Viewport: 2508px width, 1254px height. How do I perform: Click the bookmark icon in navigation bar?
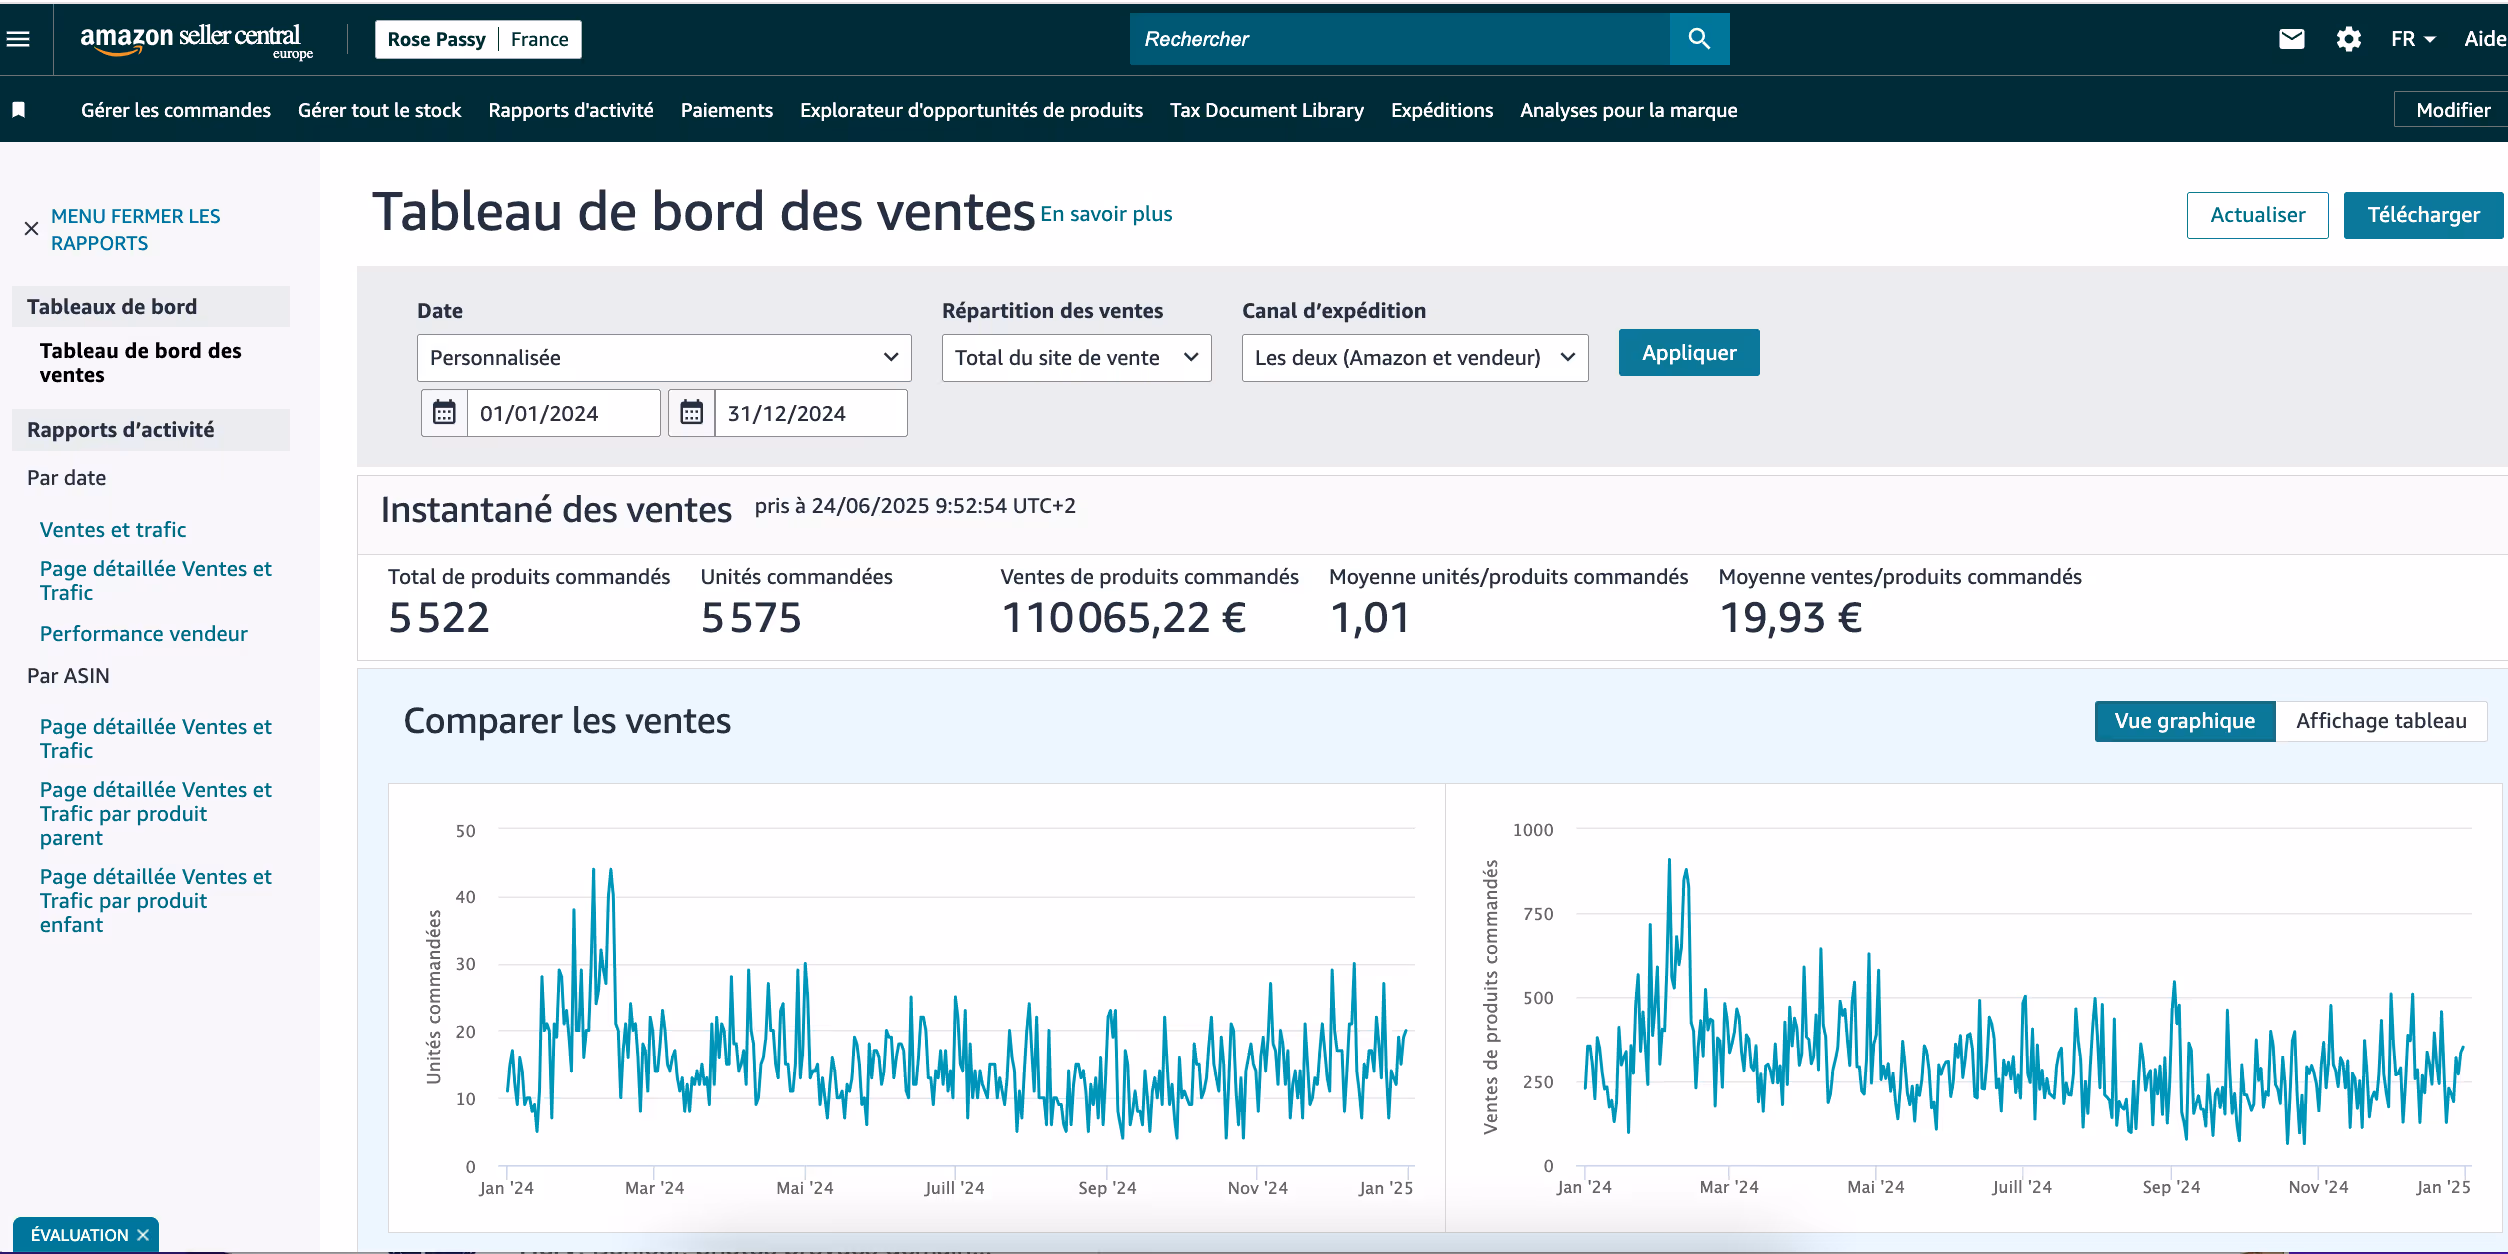(18, 110)
